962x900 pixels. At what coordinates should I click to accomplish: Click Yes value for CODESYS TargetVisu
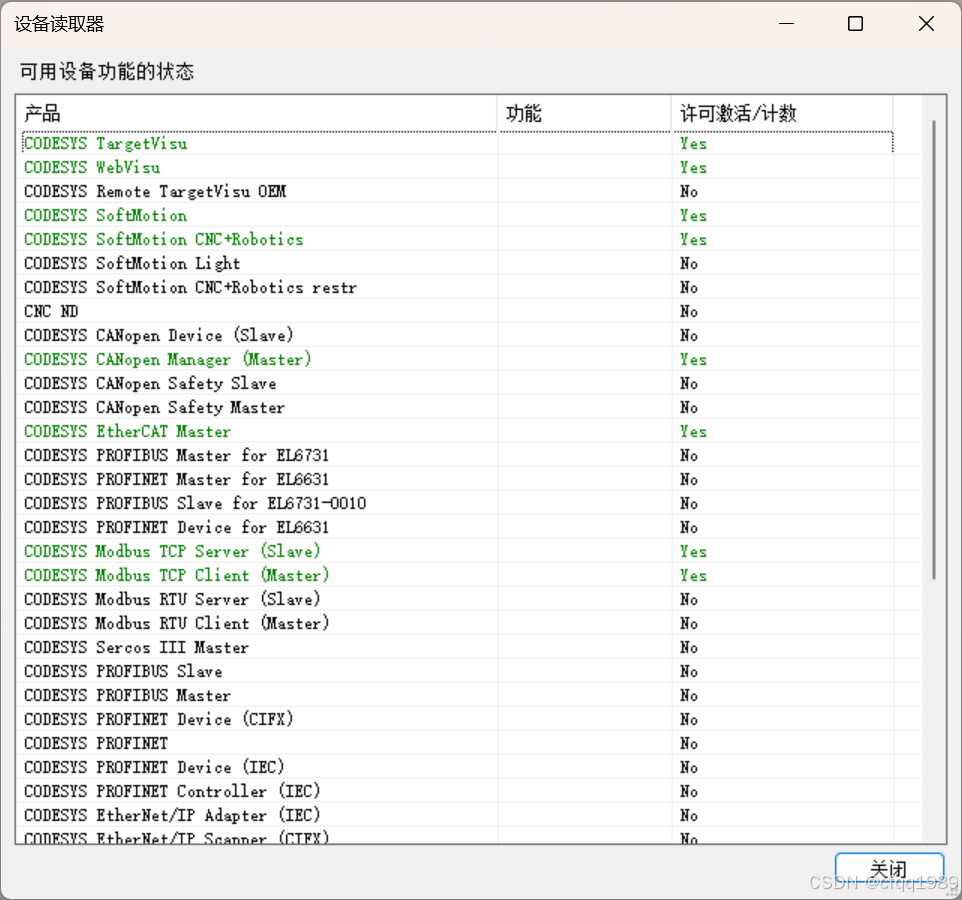coord(693,144)
